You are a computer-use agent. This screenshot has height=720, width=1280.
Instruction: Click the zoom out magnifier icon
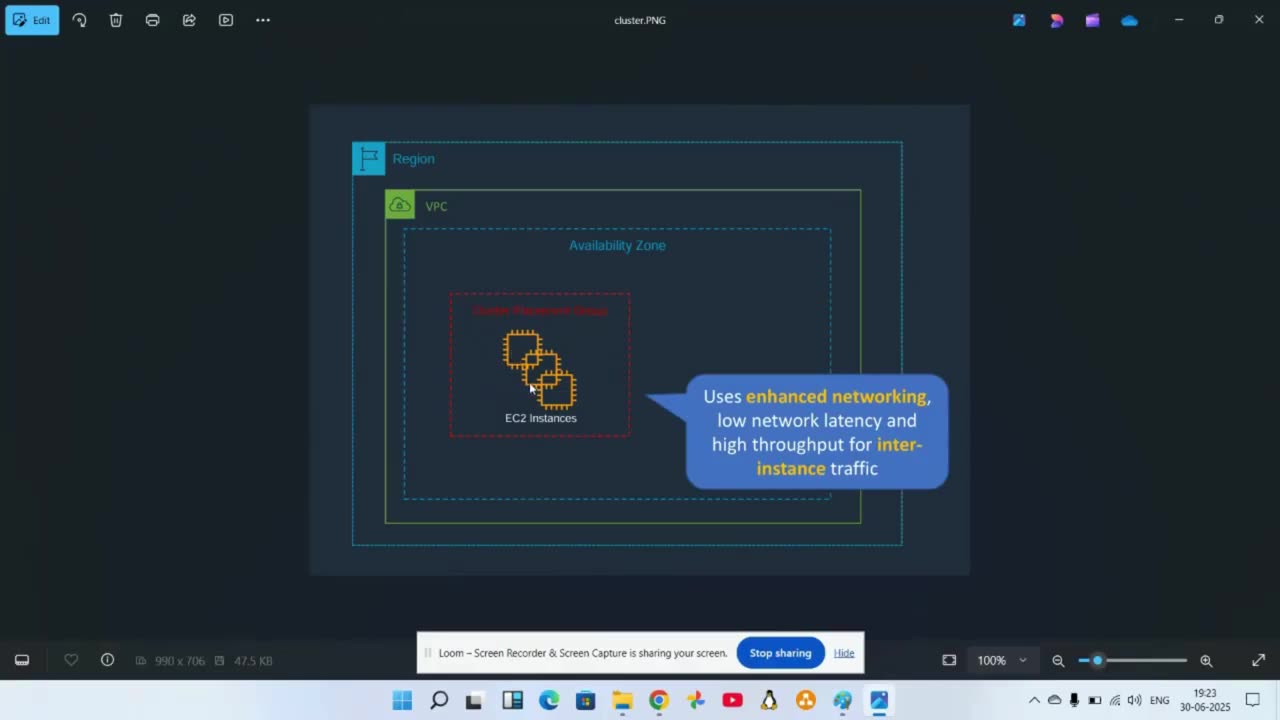(x=1058, y=660)
